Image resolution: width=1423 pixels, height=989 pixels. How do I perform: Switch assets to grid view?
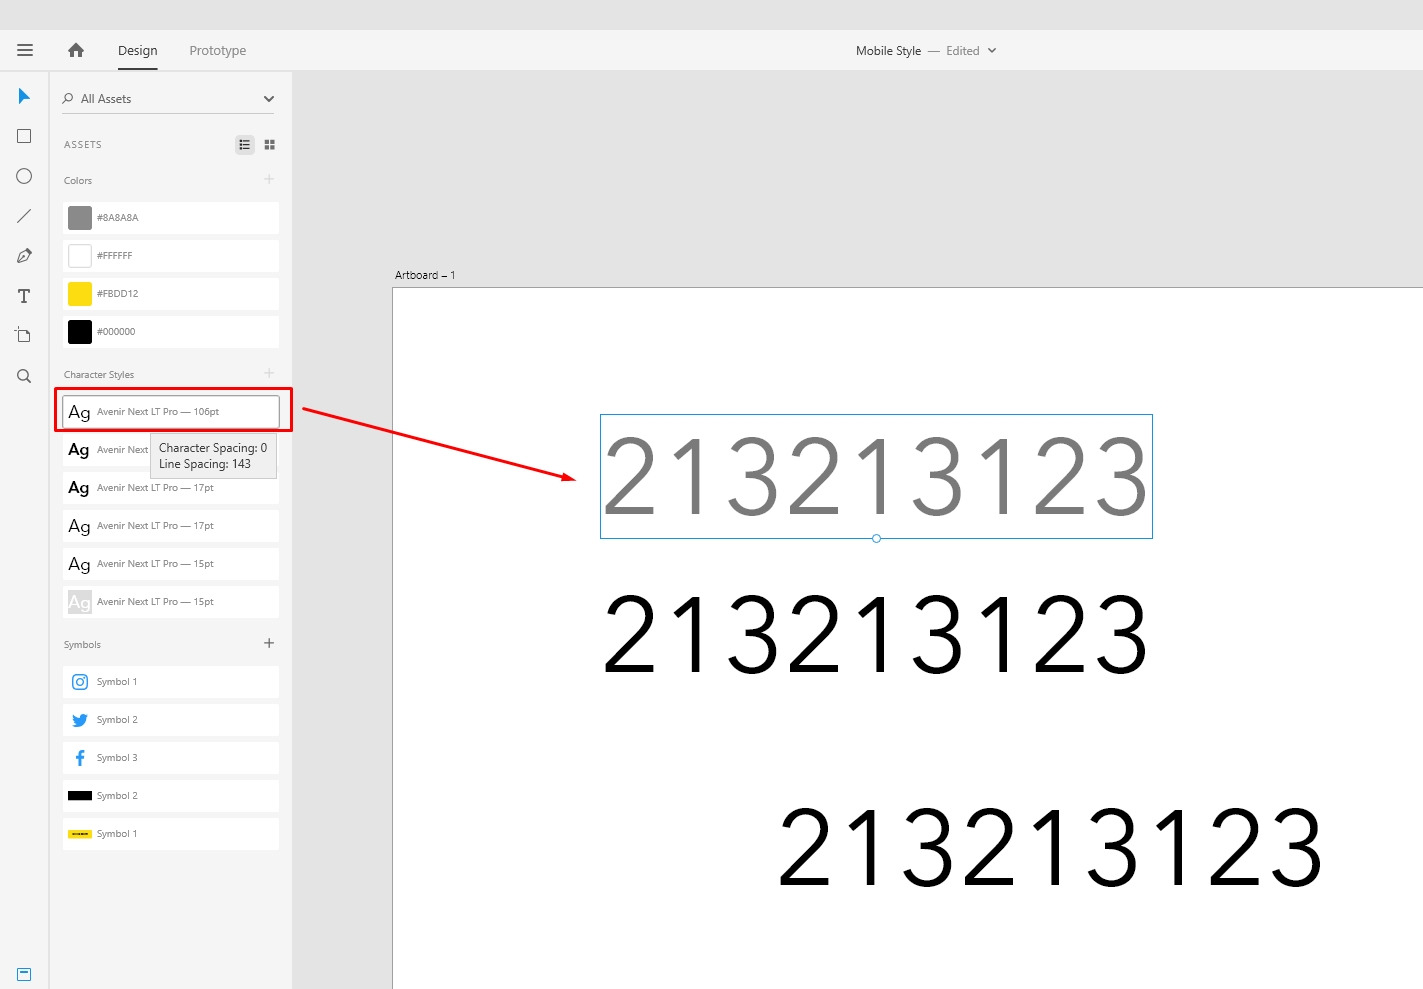[269, 145]
